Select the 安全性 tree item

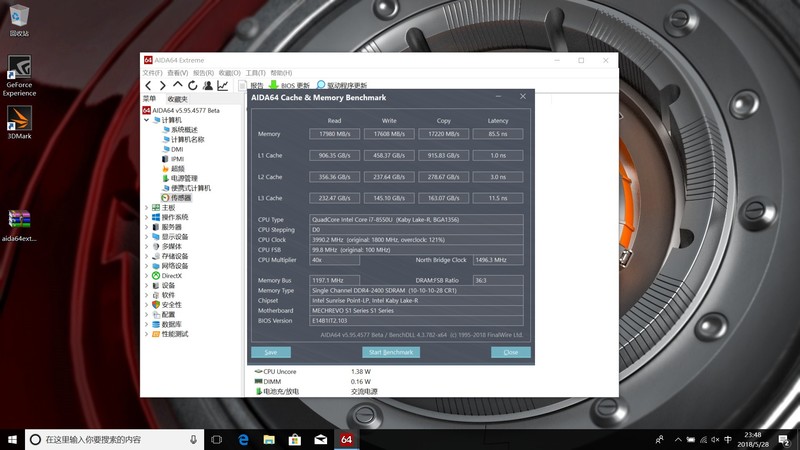167,305
